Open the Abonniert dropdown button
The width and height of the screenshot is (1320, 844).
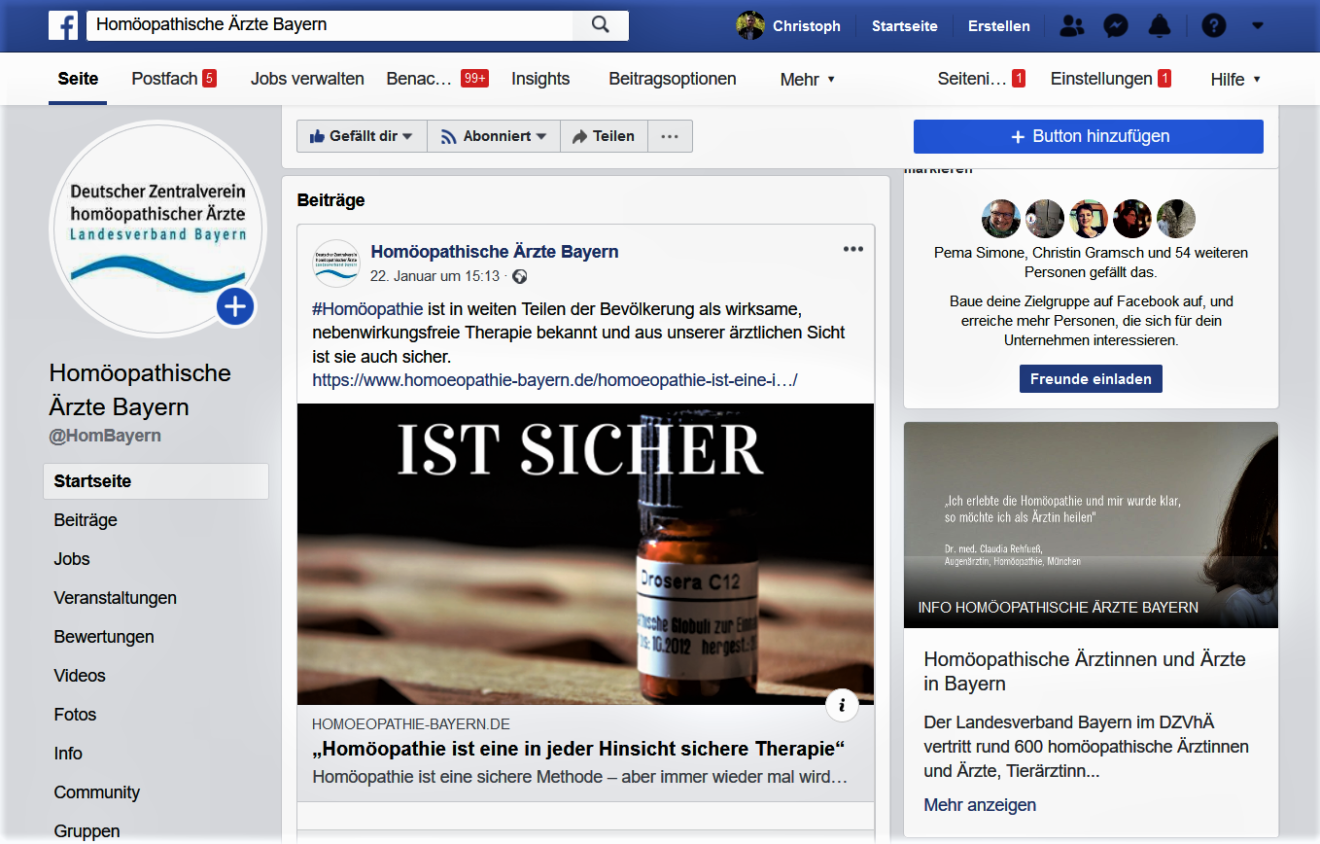(x=494, y=136)
